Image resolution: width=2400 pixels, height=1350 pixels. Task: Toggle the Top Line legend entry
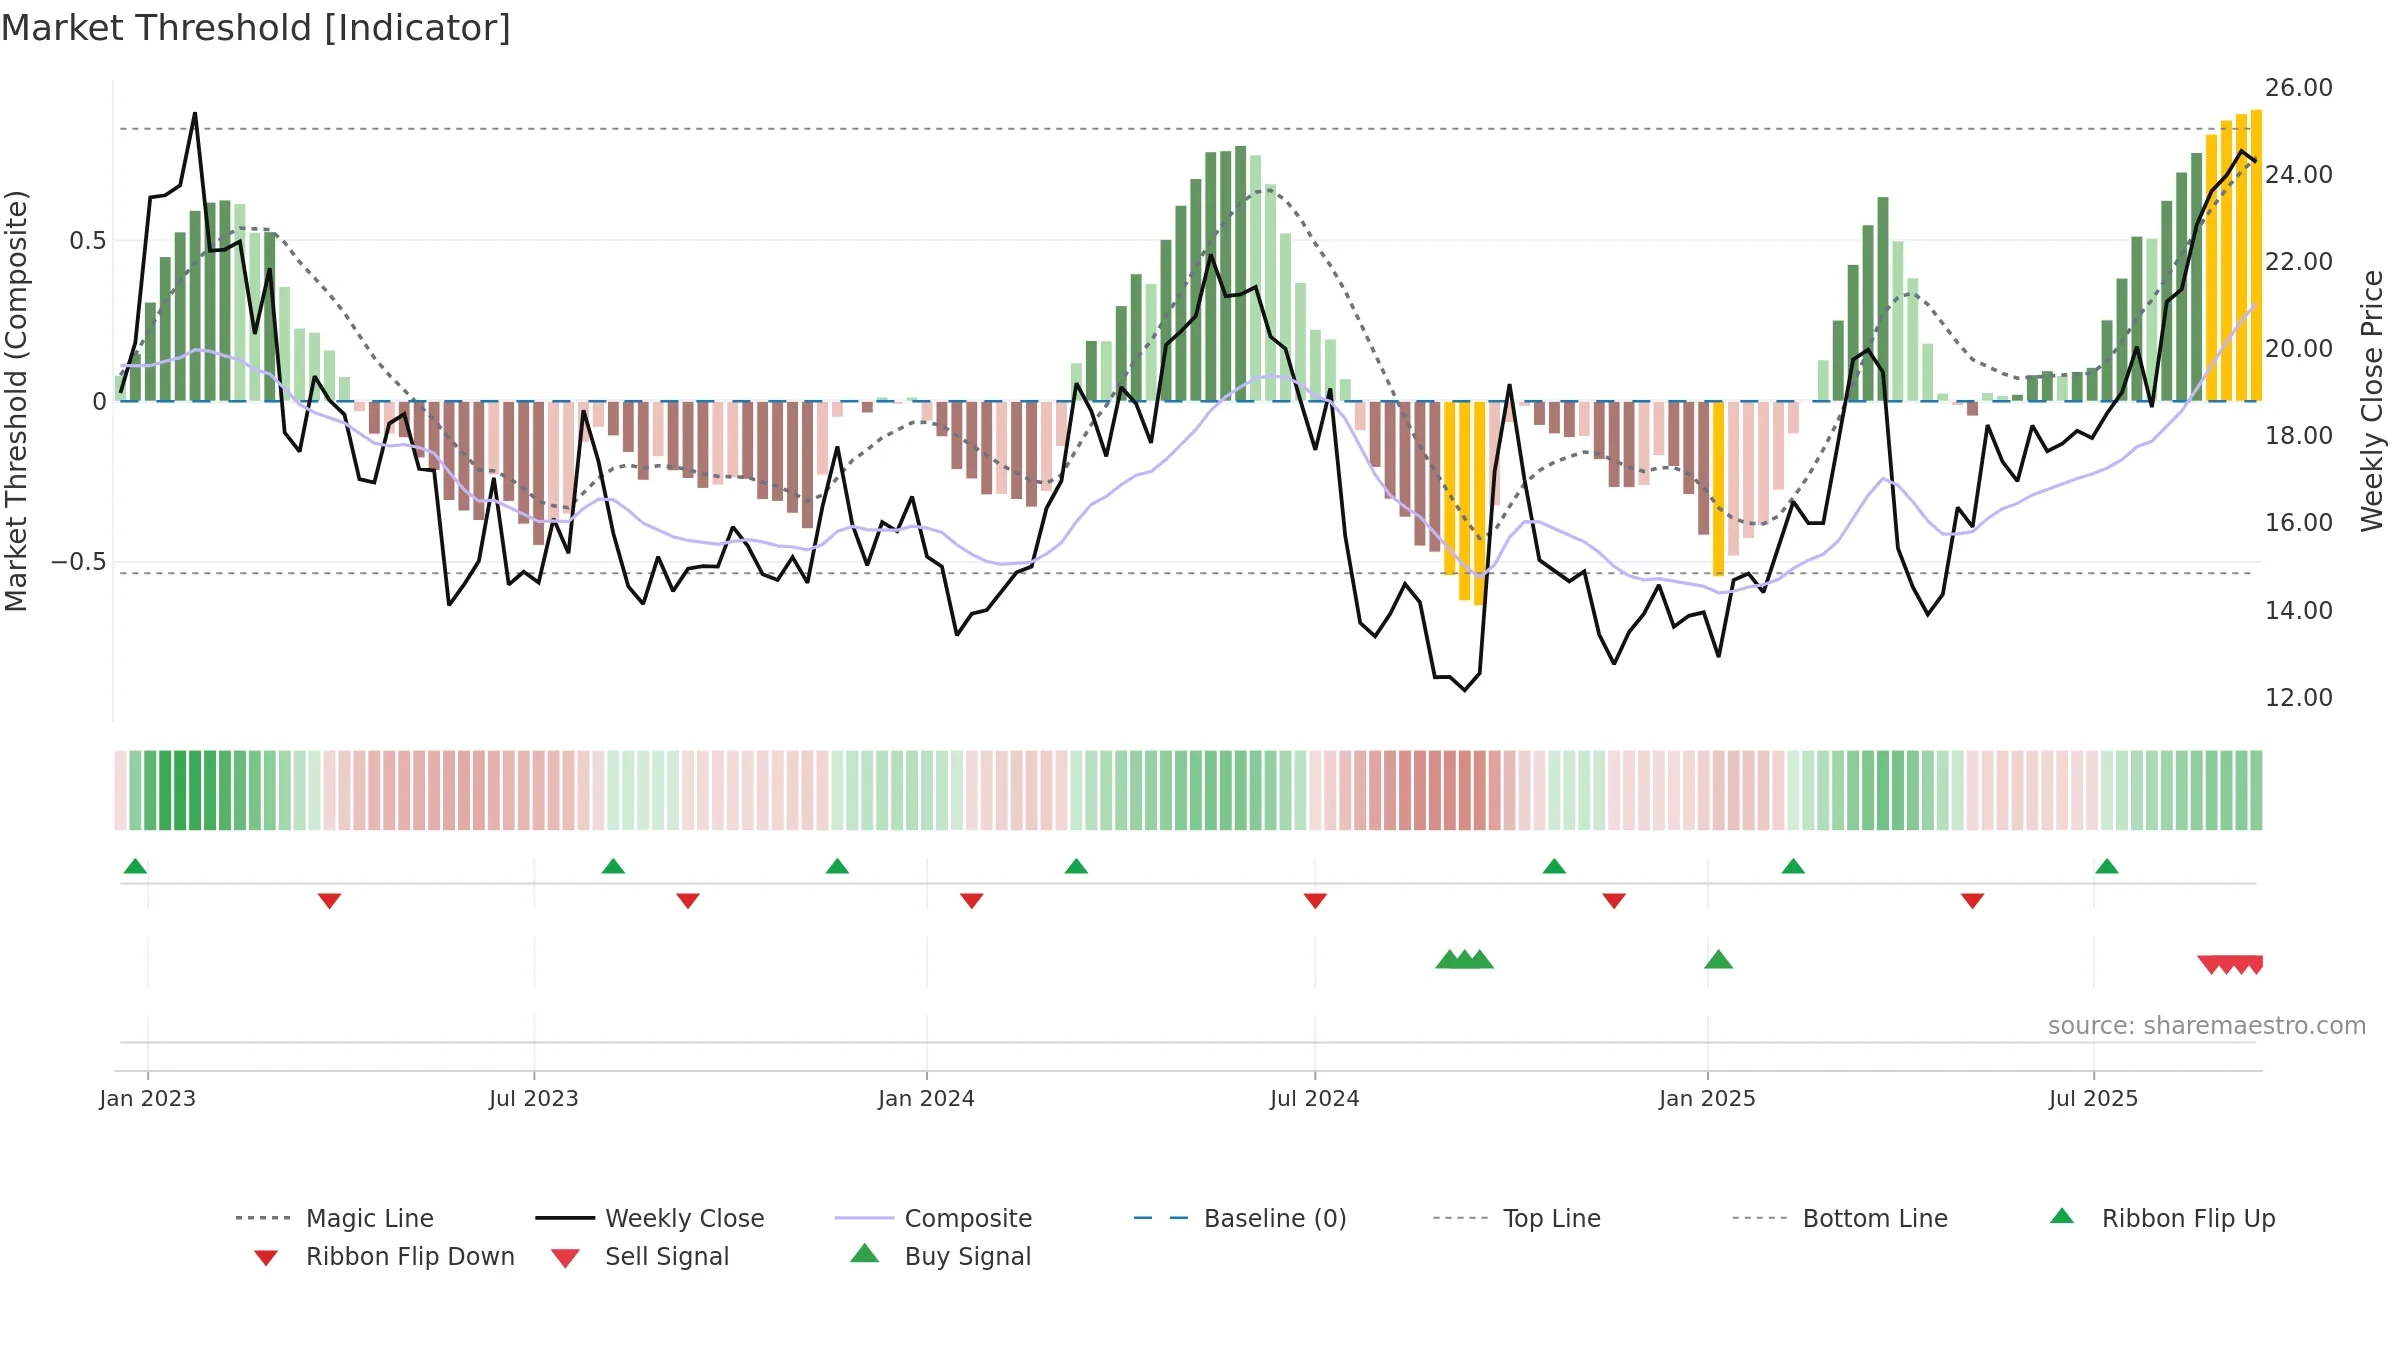point(1516,1218)
